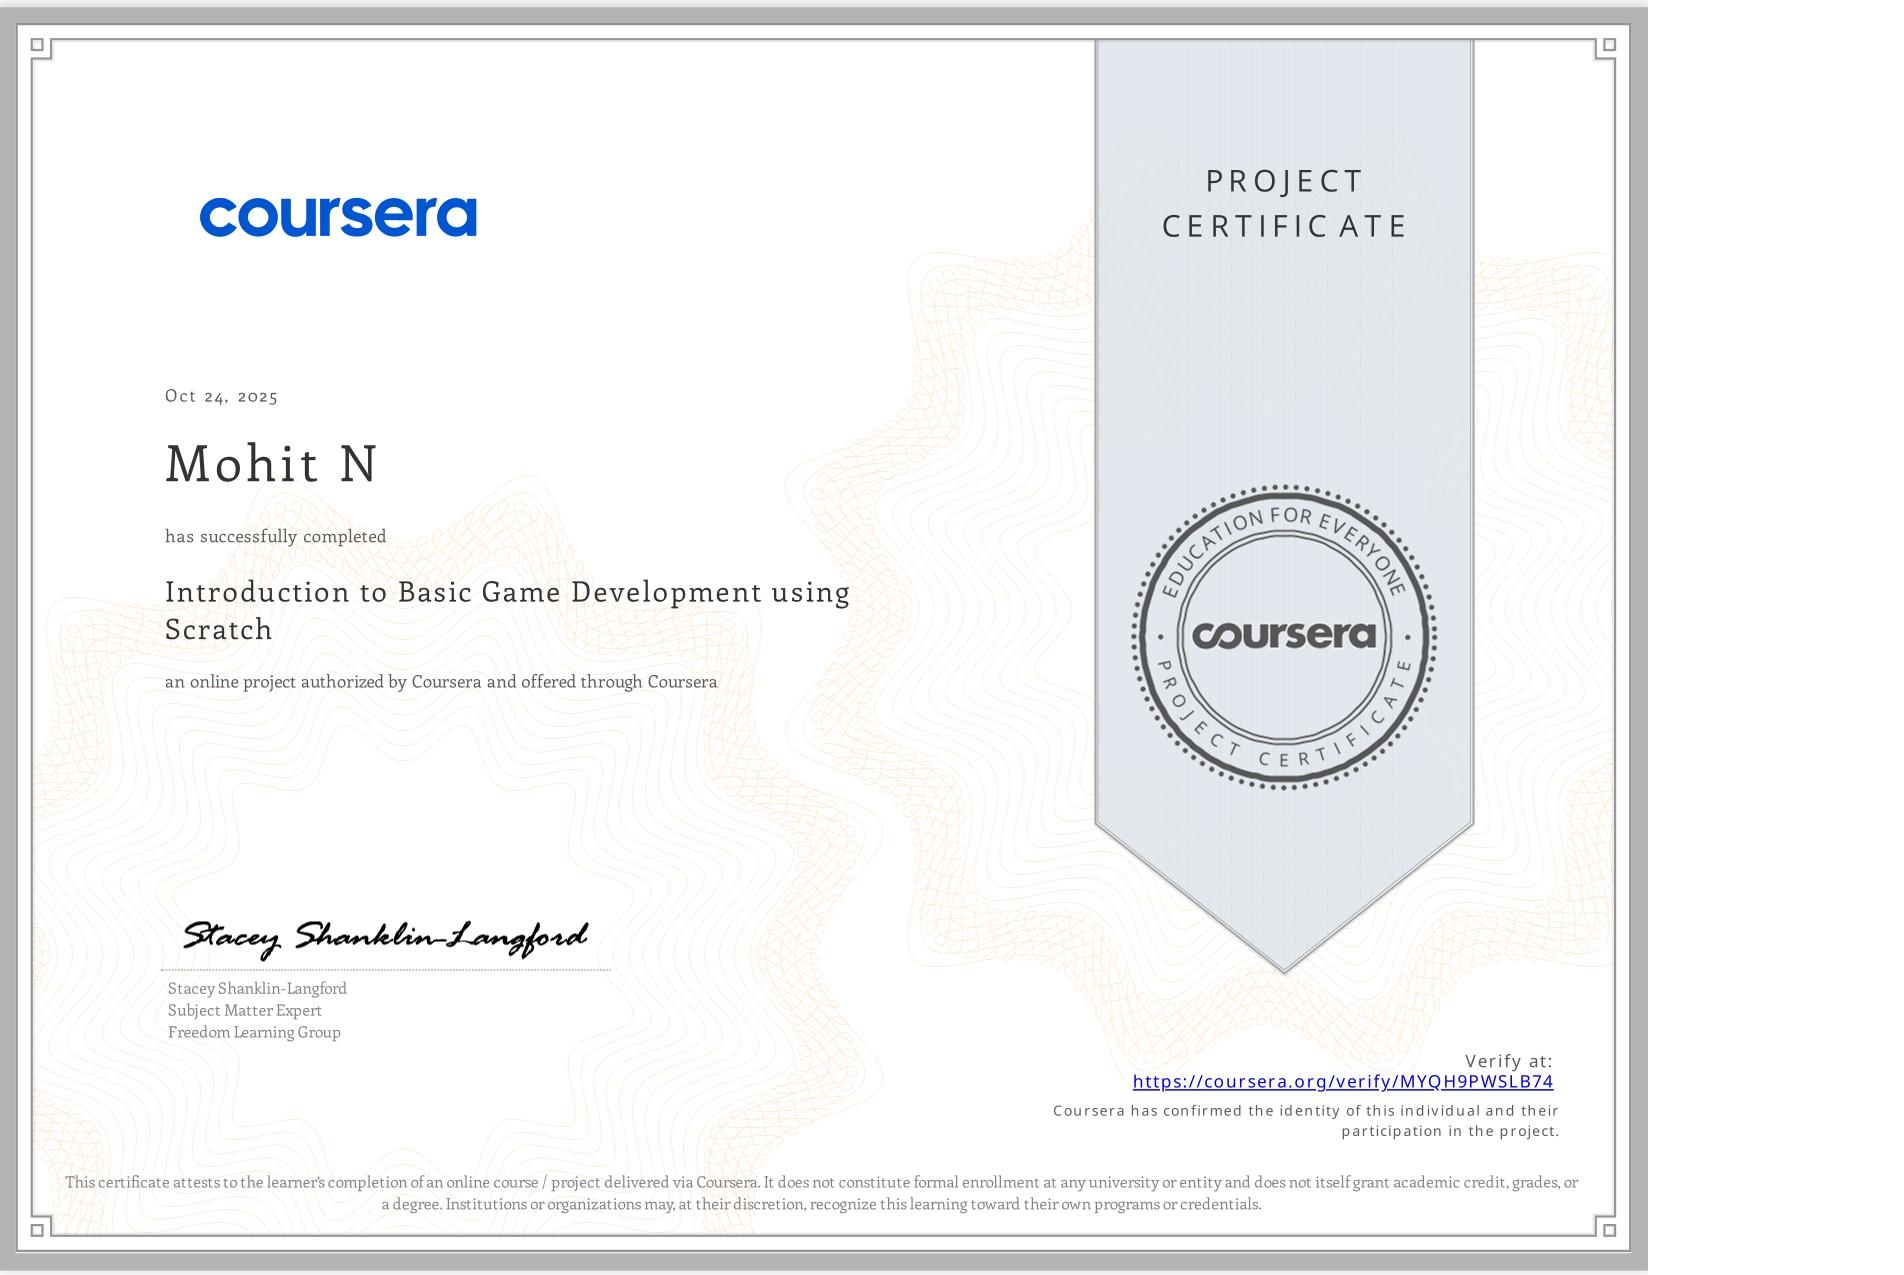The height and width of the screenshot is (1275, 1904).
Task: Click the blue Coursera logo
Action: [338, 217]
